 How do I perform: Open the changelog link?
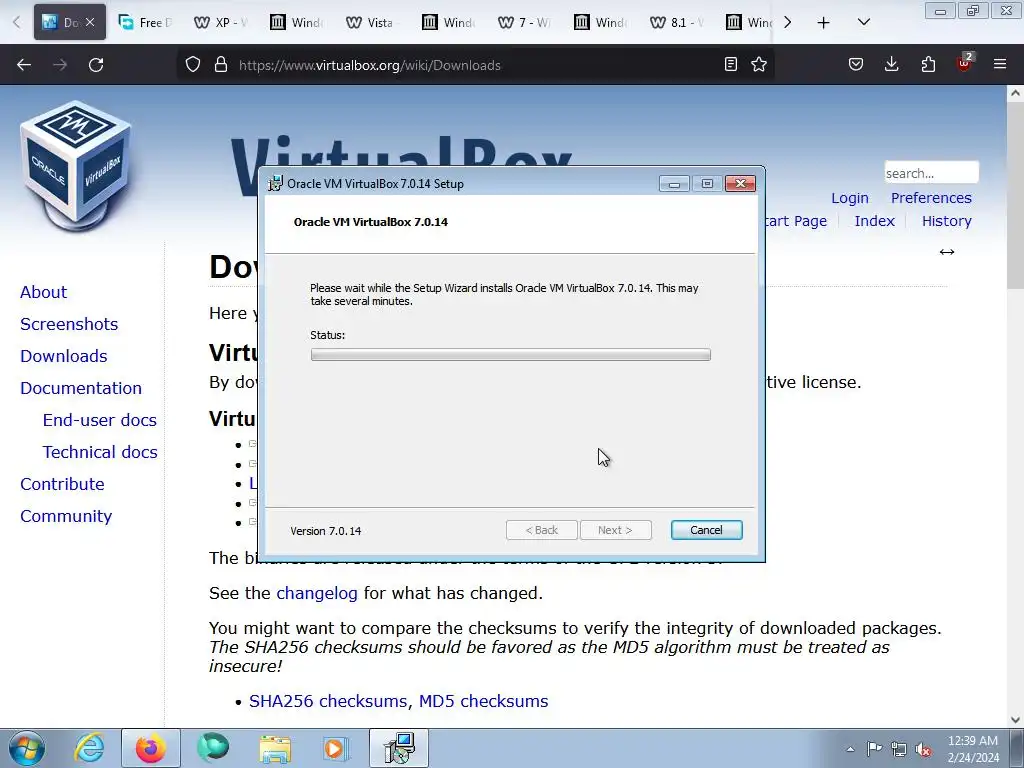(317, 593)
